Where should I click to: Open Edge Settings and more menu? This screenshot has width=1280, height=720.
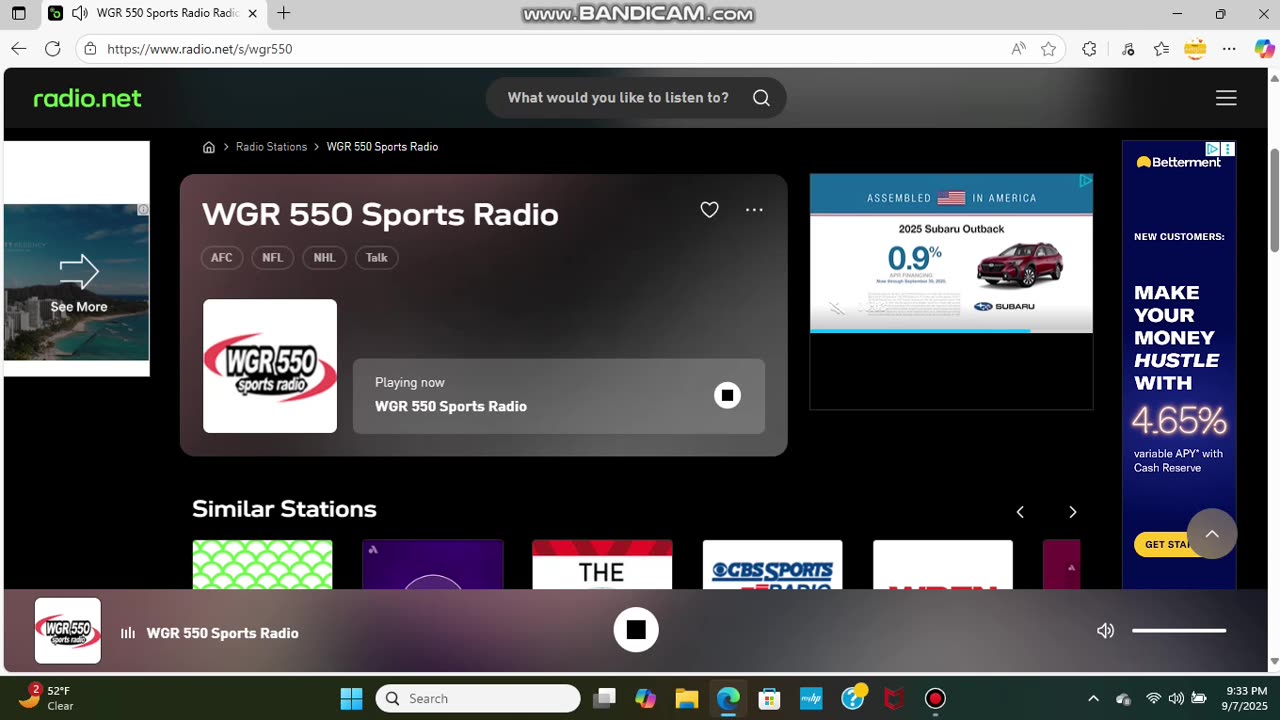point(1229,49)
